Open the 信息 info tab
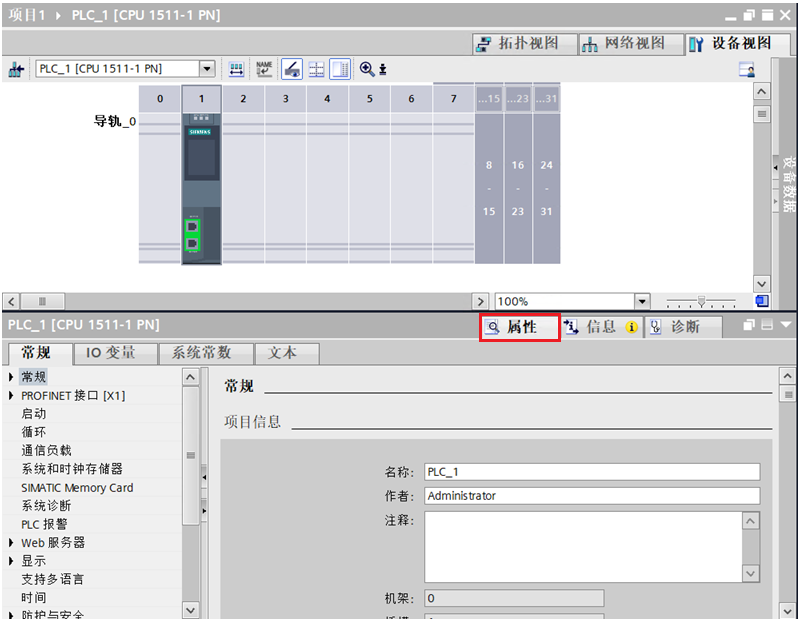The height and width of the screenshot is (619, 799). pos(600,327)
